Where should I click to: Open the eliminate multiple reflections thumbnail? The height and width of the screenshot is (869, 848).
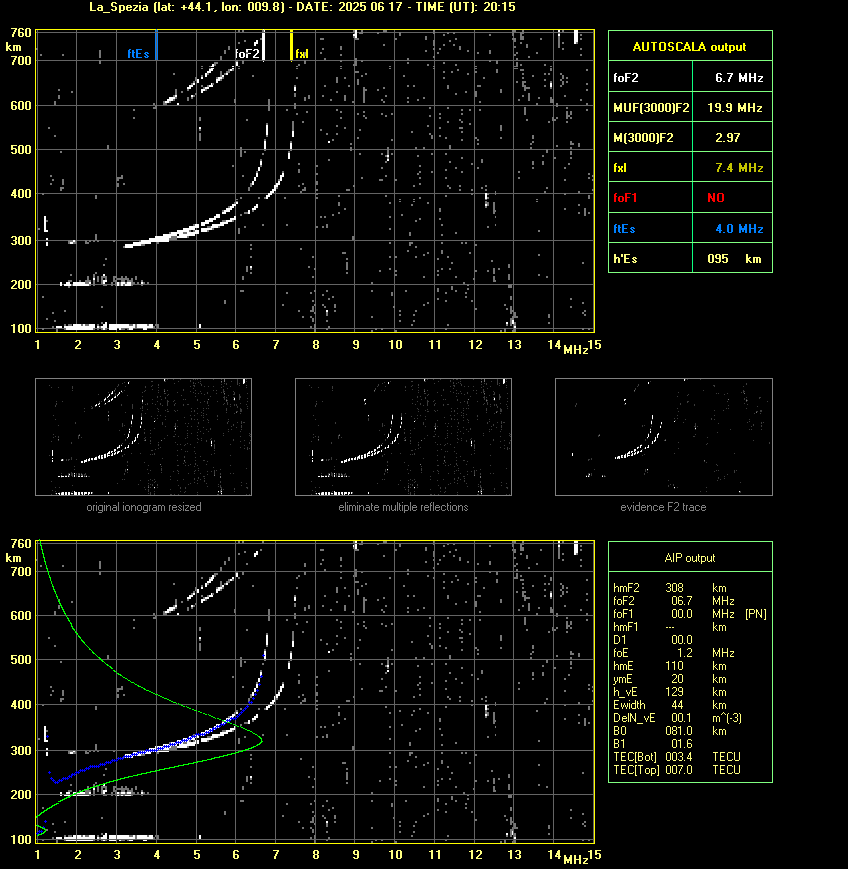403,437
